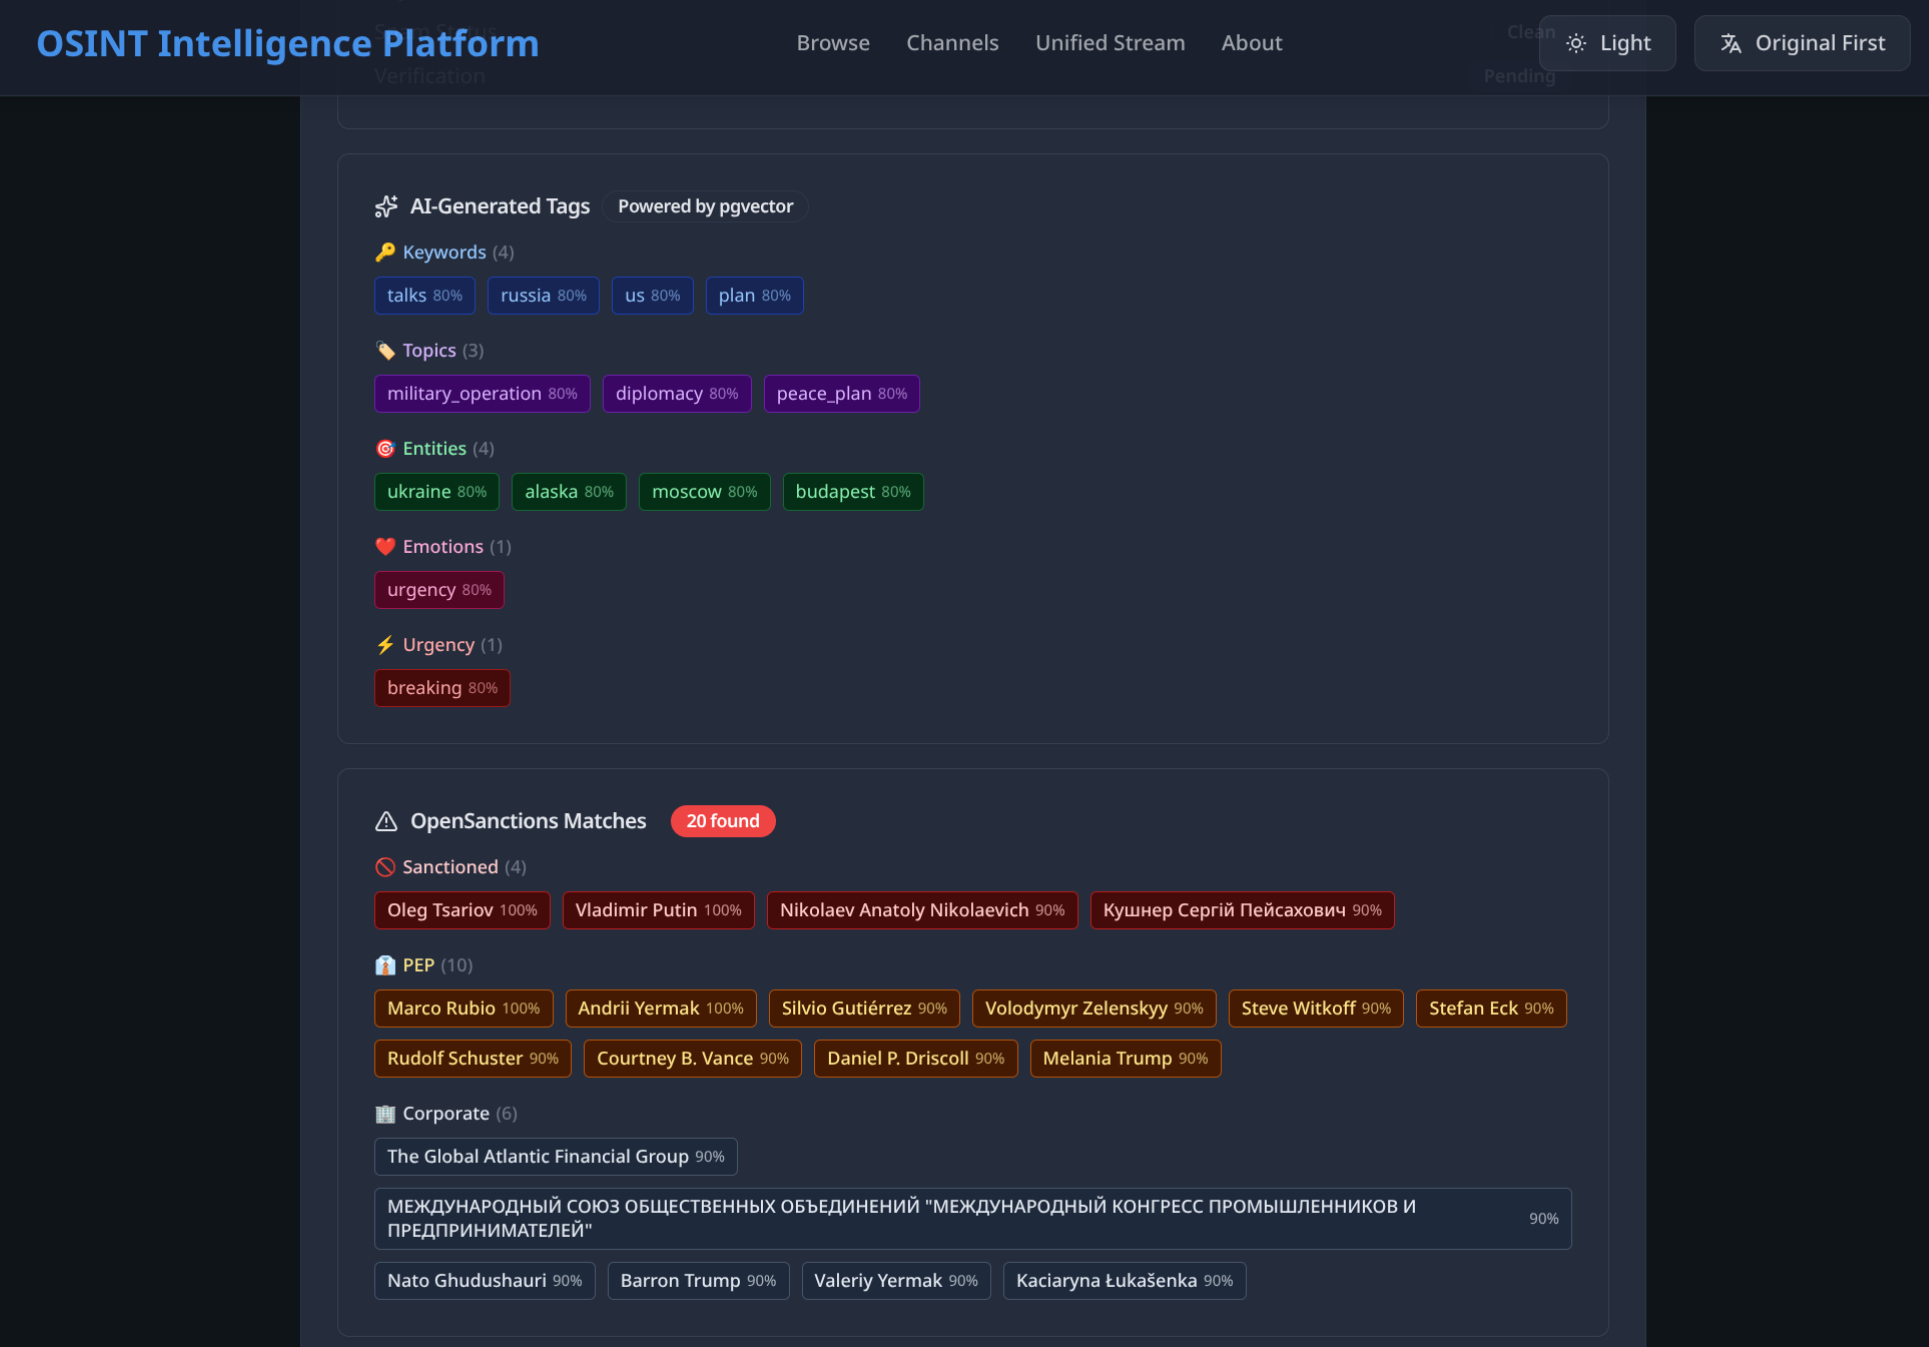Click the building icon next to Corporate
The image size is (1929, 1347).
point(385,1113)
